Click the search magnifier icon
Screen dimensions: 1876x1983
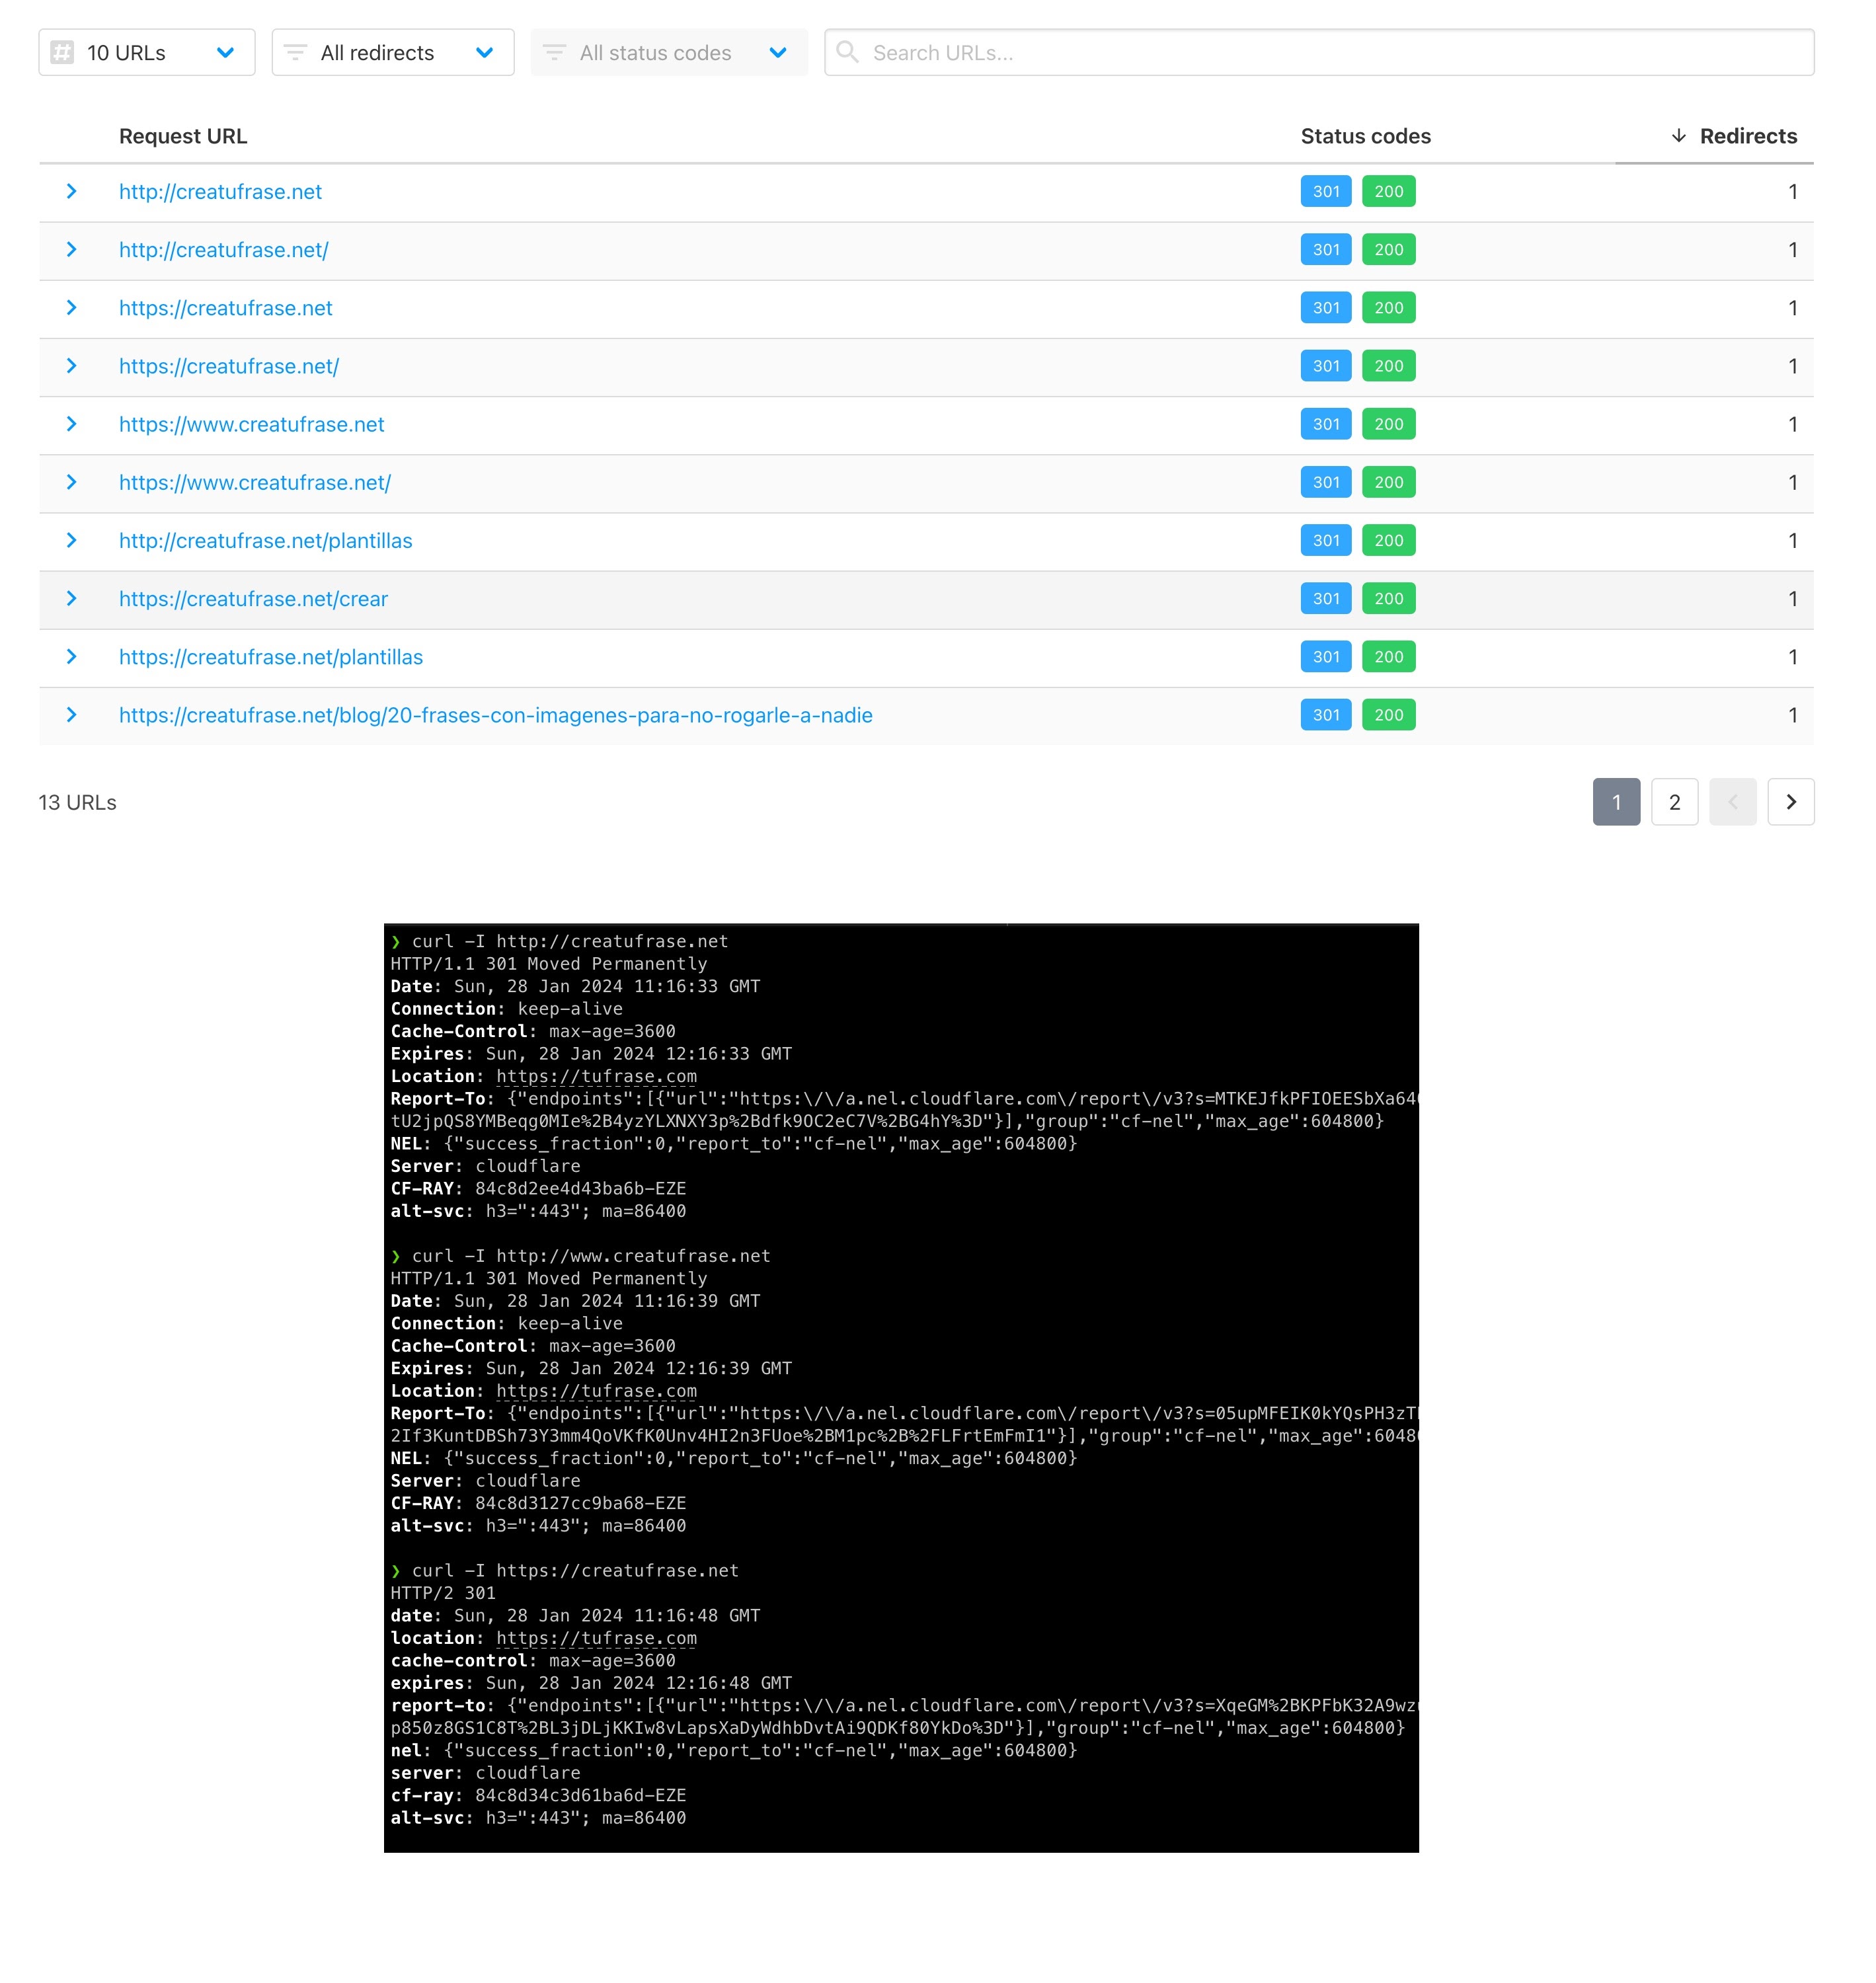pyautogui.click(x=847, y=52)
